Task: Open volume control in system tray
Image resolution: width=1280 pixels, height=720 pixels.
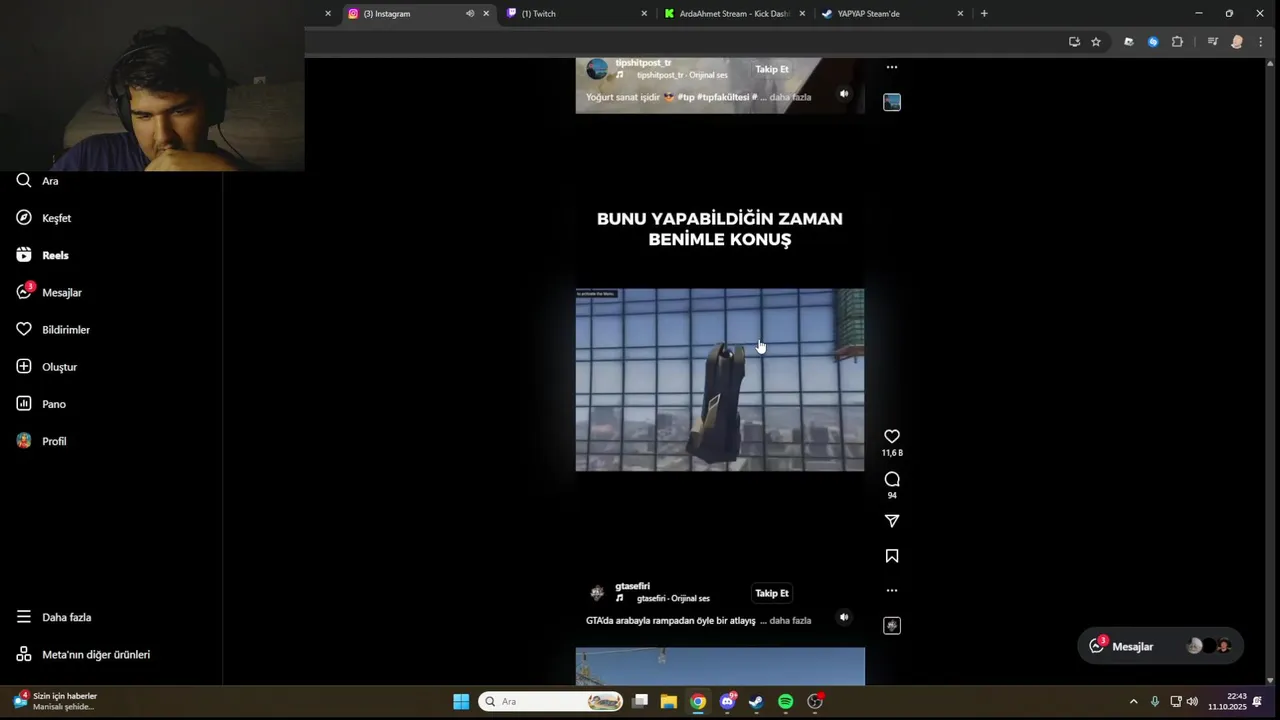Action: tap(1192, 702)
